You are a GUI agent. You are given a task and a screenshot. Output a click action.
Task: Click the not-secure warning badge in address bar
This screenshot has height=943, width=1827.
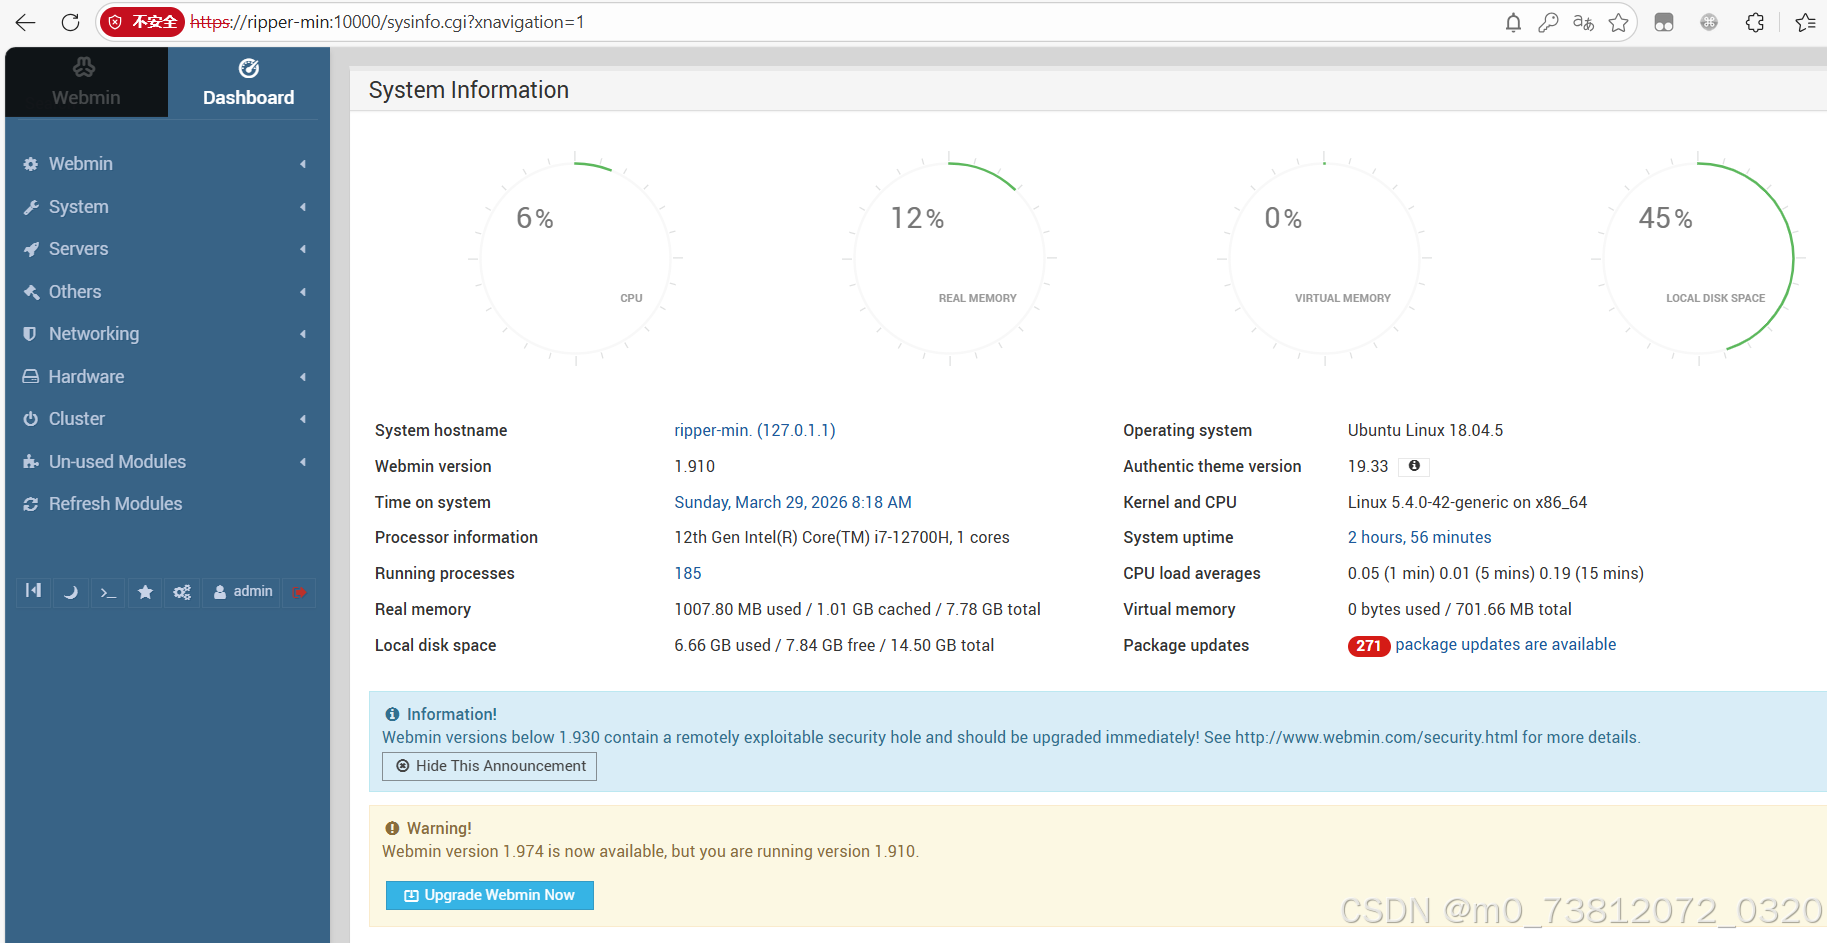pos(143,22)
